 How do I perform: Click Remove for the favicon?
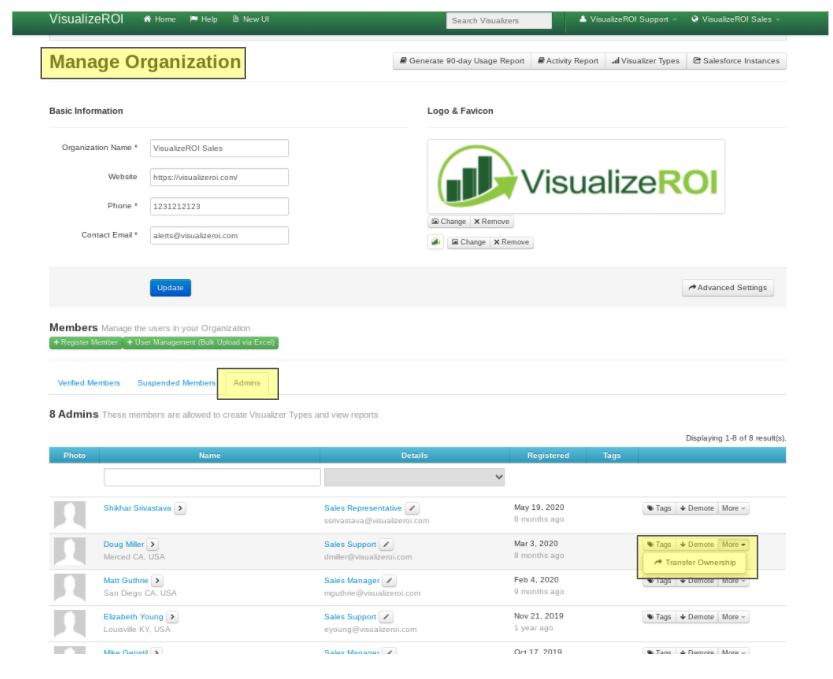pyautogui.click(x=512, y=242)
